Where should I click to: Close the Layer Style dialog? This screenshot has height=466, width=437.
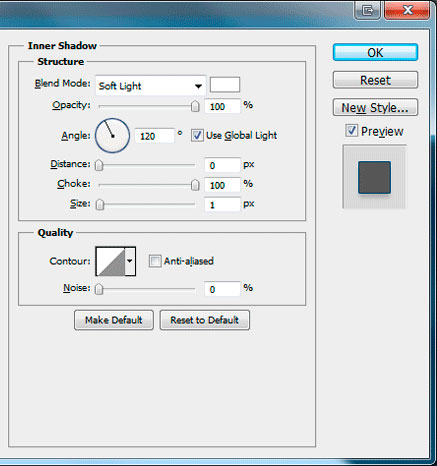click(x=407, y=10)
